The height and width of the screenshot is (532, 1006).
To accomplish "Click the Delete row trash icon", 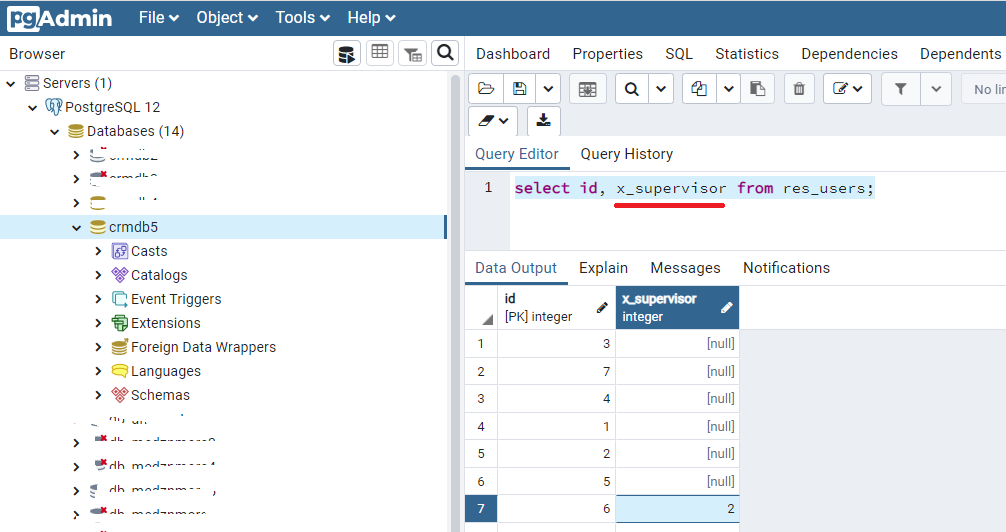I will click(799, 89).
